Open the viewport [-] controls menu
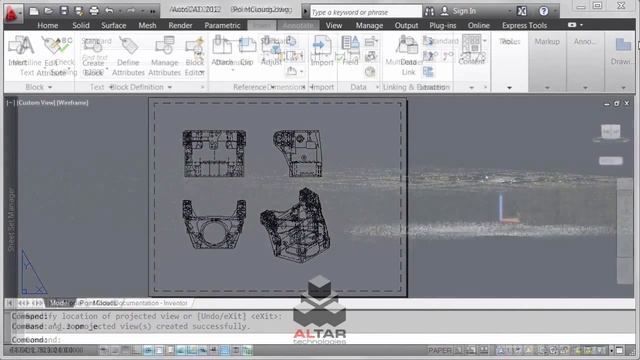The width and height of the screenshot is (640, 360). click(11, 103)
